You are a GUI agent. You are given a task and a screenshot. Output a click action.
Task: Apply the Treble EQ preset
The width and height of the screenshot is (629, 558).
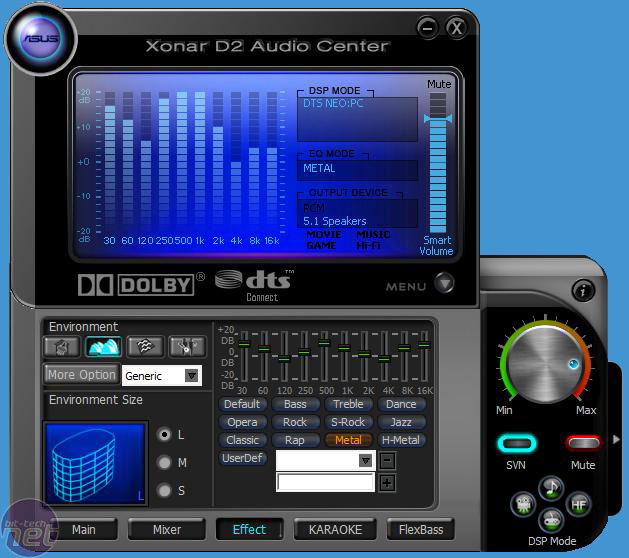348,404
